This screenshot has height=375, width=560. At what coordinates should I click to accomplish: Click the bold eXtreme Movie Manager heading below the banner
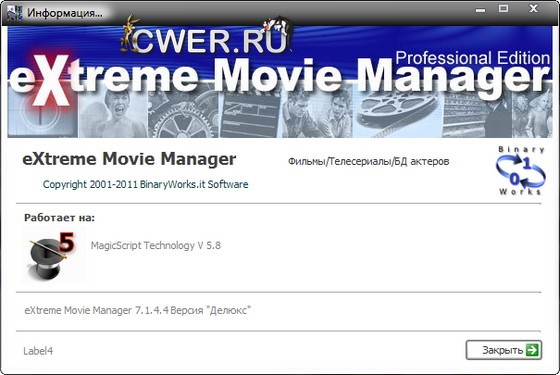pos(129,159)
